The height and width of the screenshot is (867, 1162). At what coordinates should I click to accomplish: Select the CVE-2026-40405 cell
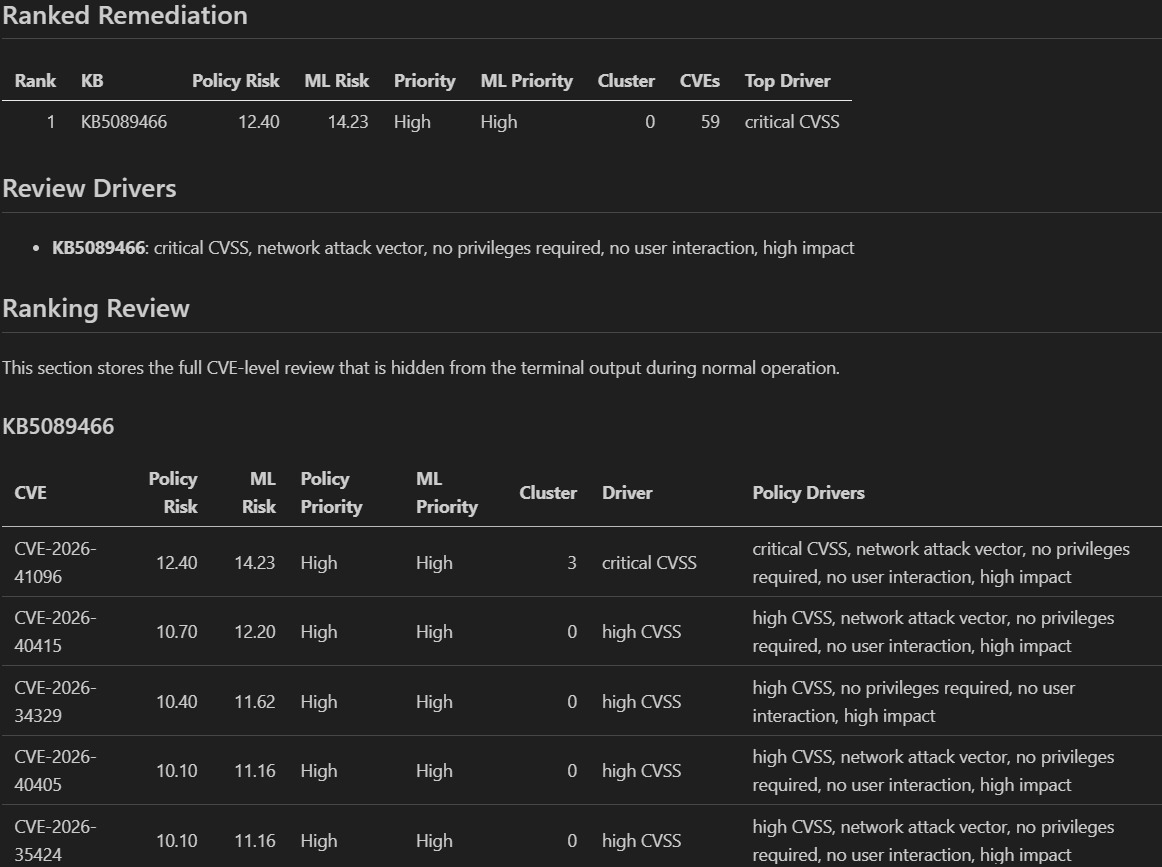coord(56,771)
